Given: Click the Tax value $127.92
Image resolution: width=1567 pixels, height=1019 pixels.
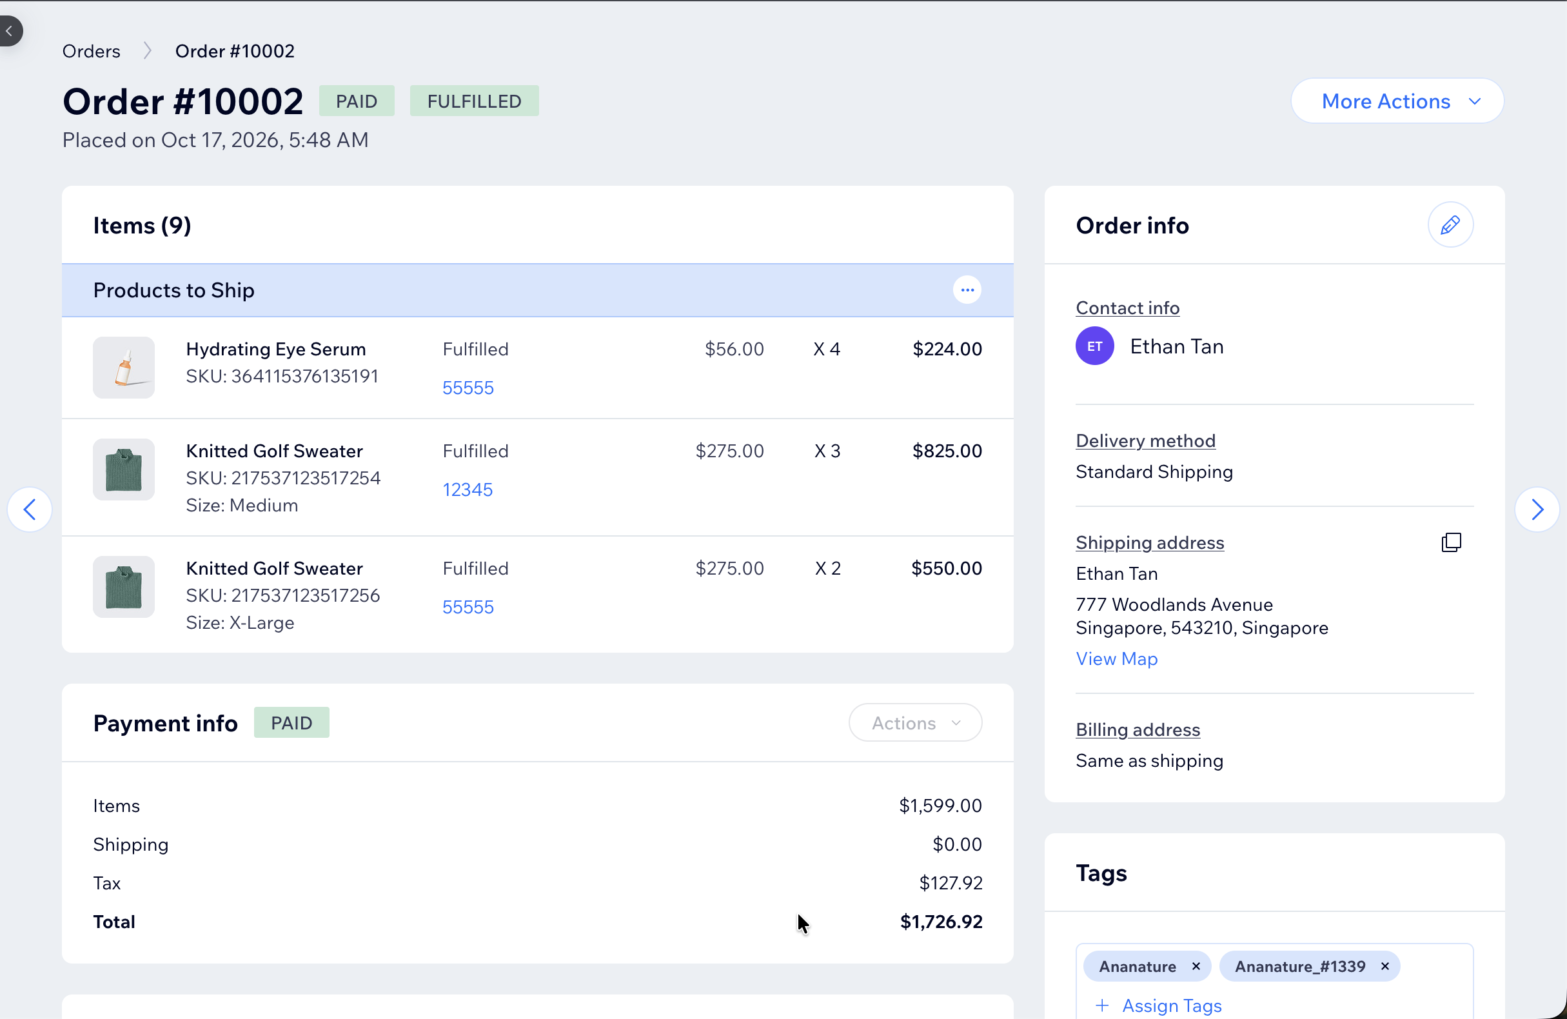Looking at the screenshot, I should tap(951, 883).
